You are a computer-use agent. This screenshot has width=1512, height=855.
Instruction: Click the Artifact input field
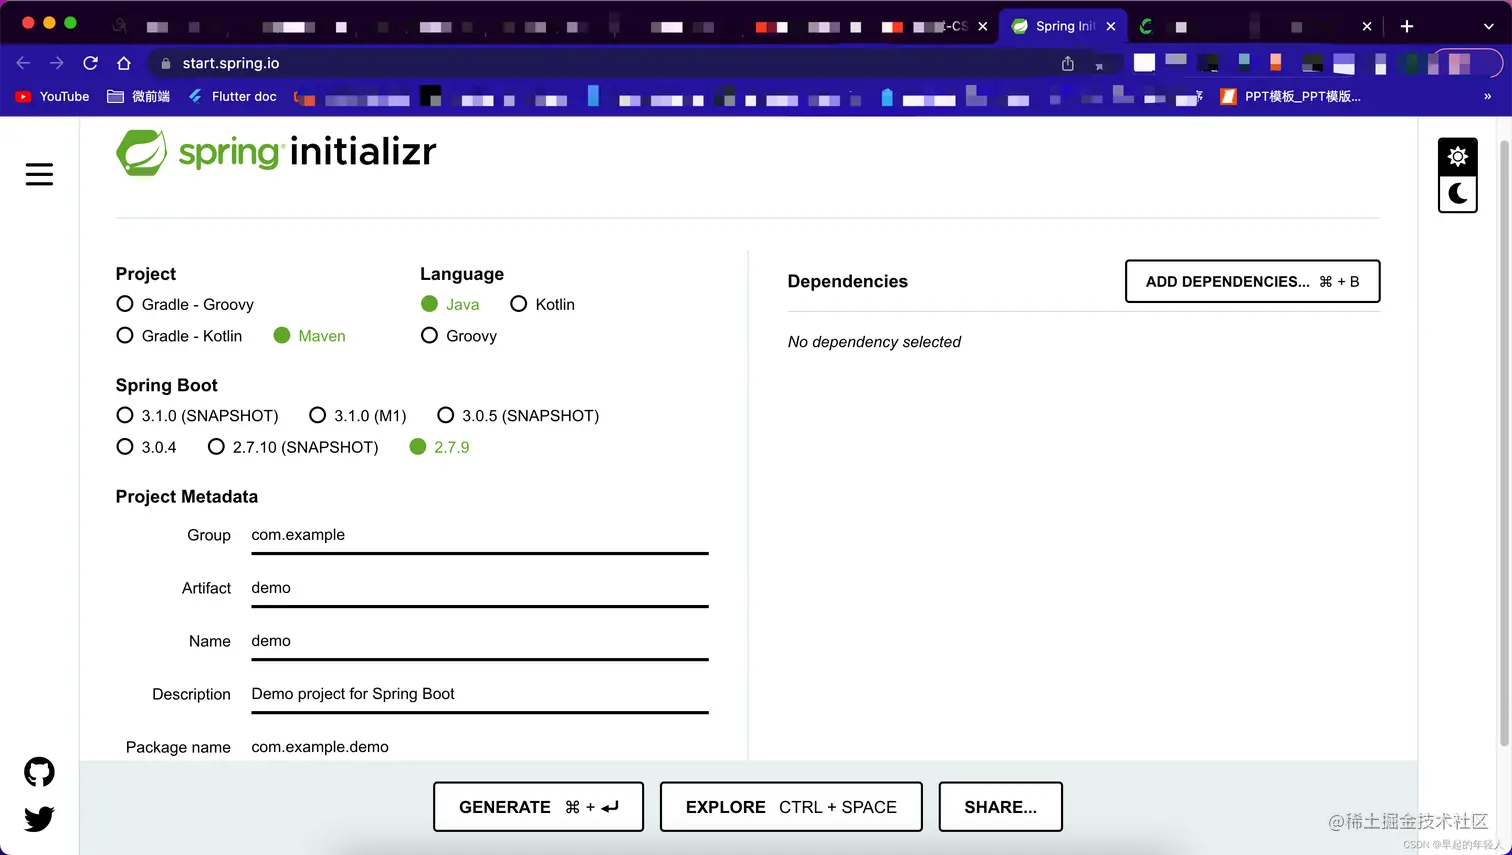(x=480, y=589)
